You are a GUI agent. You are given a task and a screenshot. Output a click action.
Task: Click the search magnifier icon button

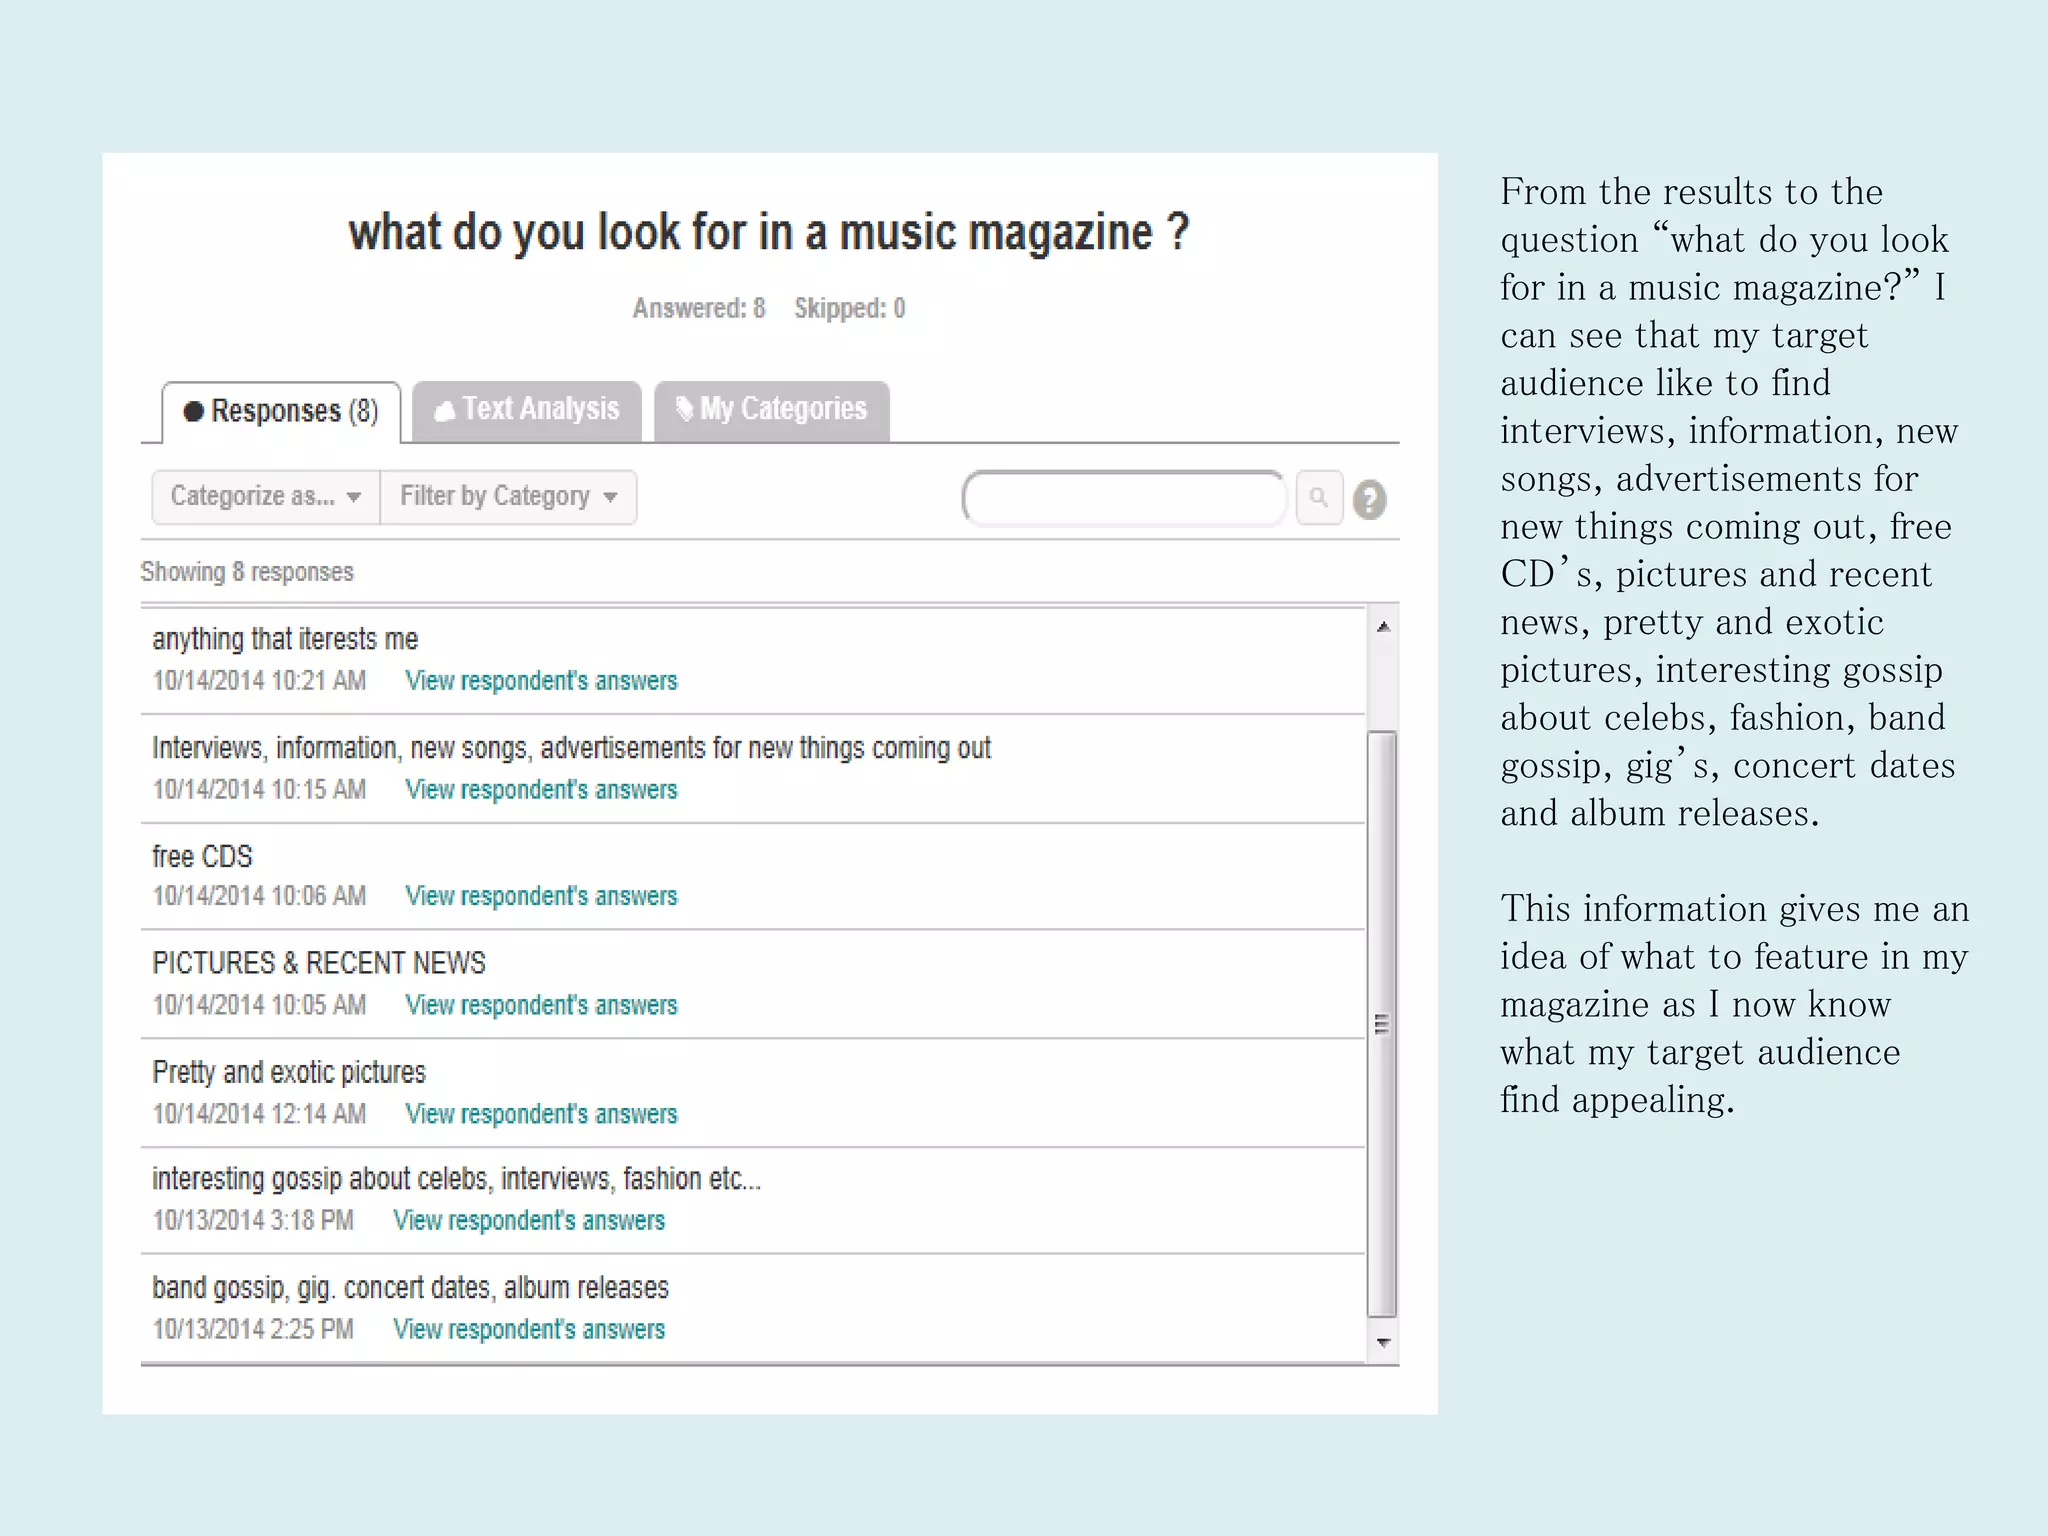(x=1318, y=497)
